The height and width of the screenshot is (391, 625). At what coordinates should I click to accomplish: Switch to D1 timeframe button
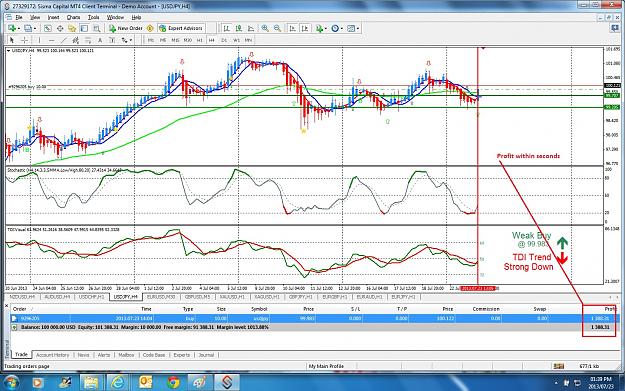pos(224,40)
